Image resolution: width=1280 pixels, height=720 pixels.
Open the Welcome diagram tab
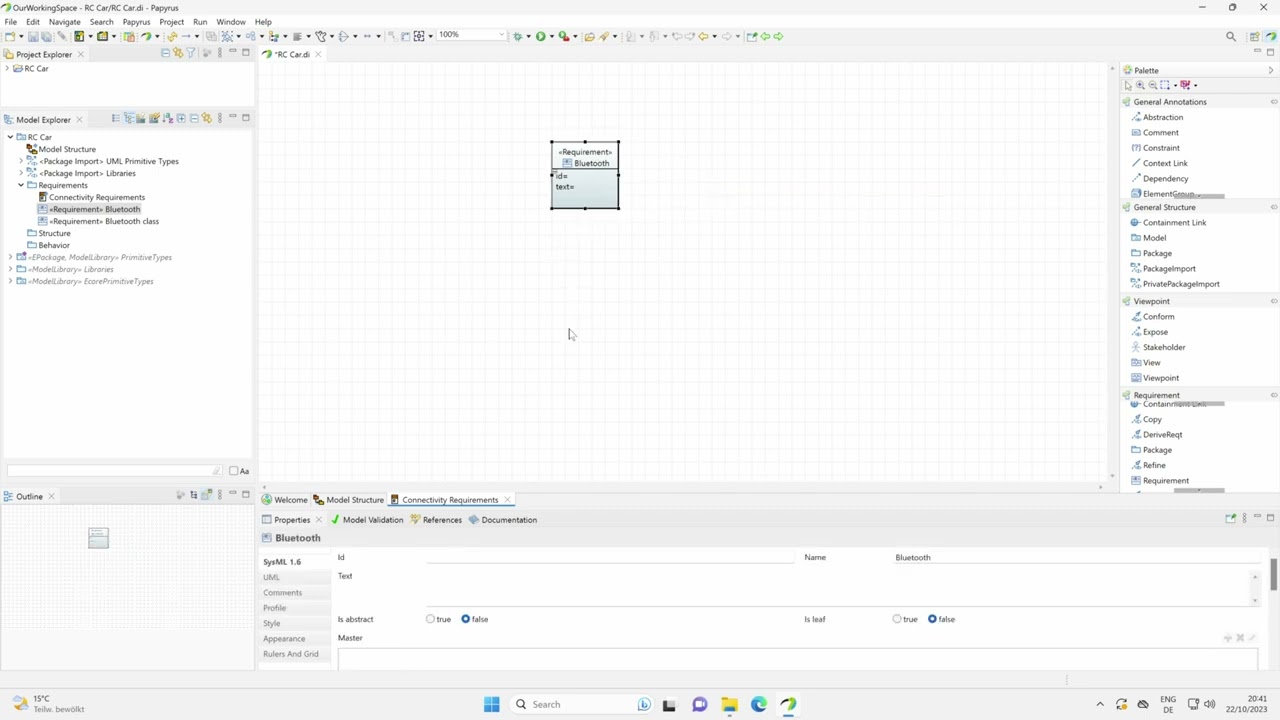(285, 500)
